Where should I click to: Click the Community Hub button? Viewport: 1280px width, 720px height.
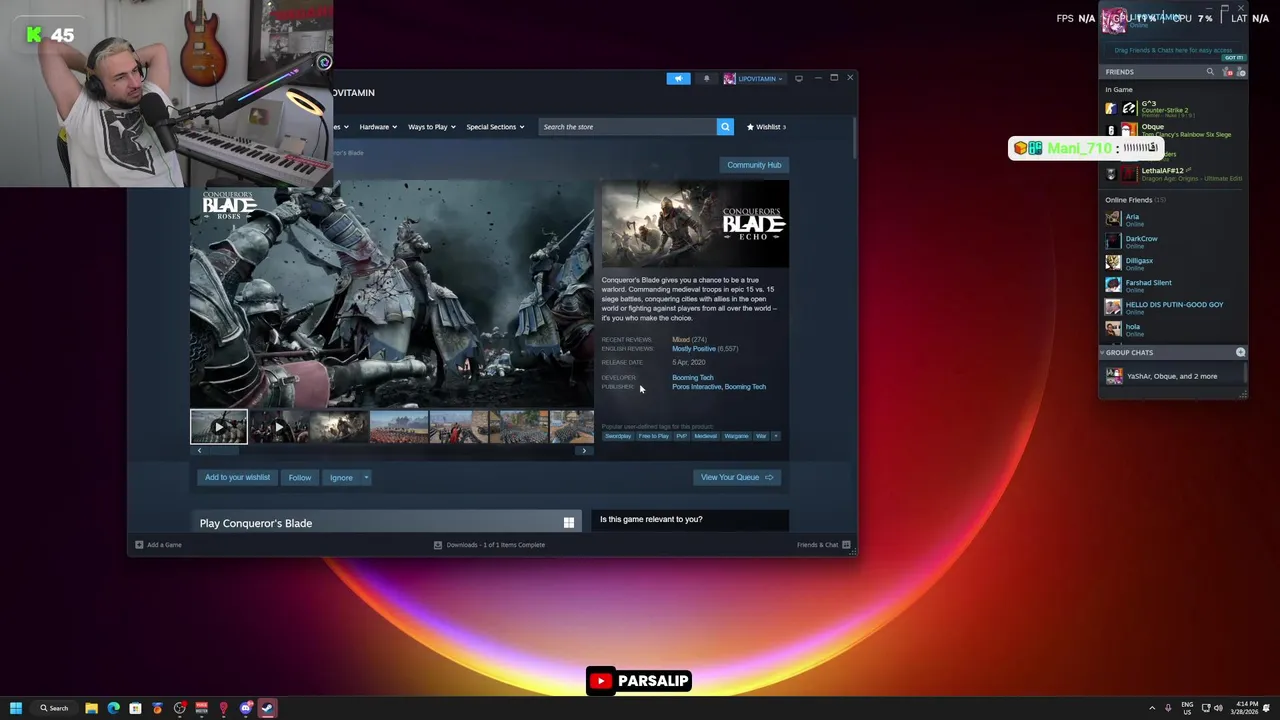point(754,165)
